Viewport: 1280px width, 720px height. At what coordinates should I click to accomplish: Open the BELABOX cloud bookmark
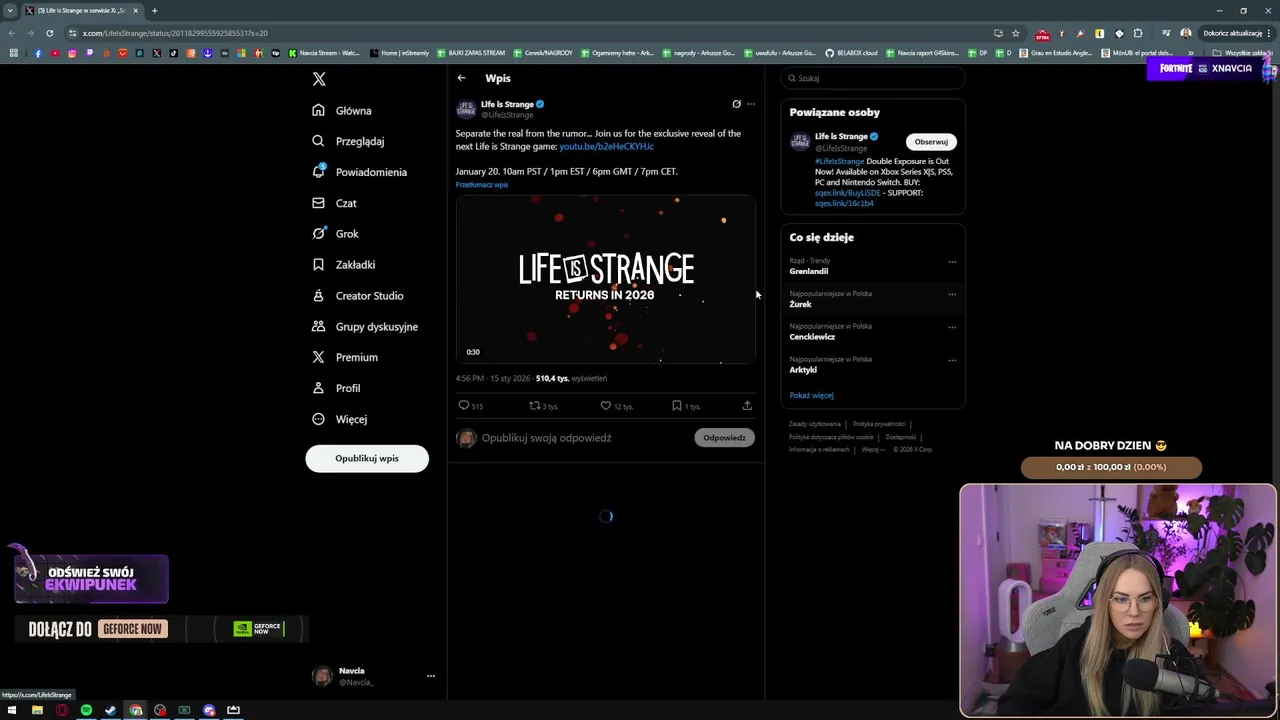click(x=851, y=53)
